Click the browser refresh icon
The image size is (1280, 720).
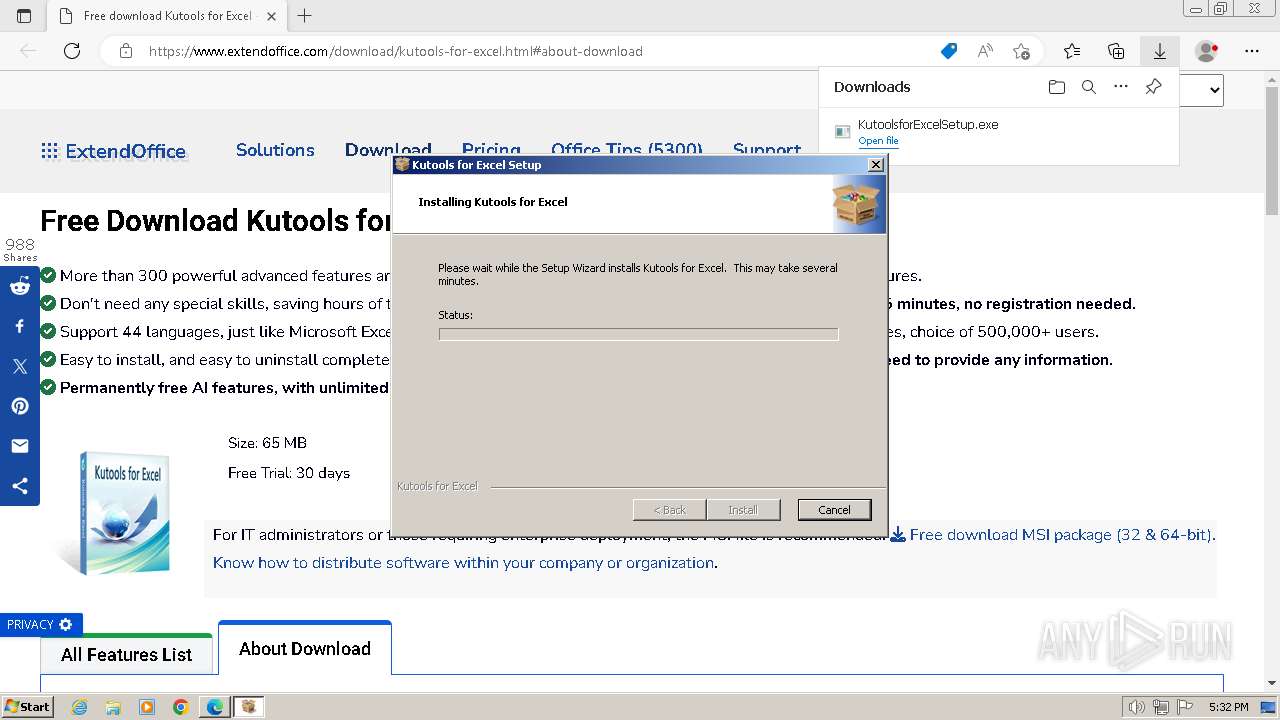coord(72,51)
